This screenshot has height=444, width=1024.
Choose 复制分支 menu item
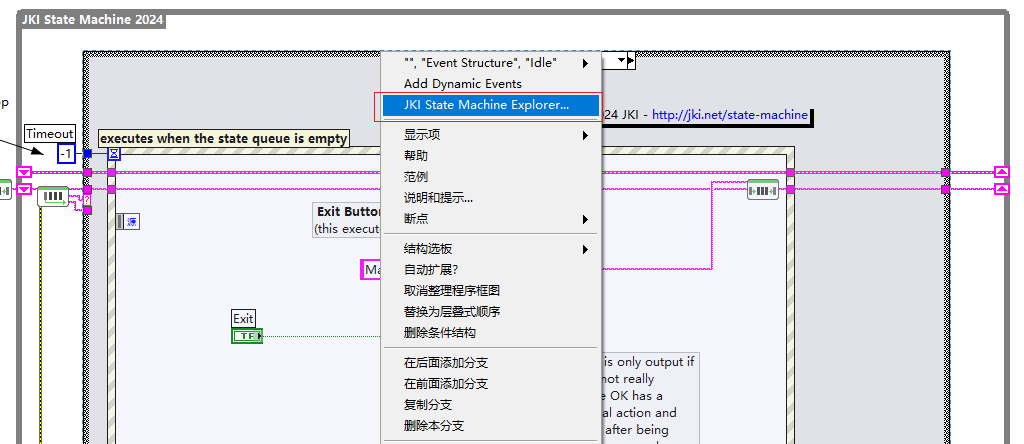coord(490,405)
